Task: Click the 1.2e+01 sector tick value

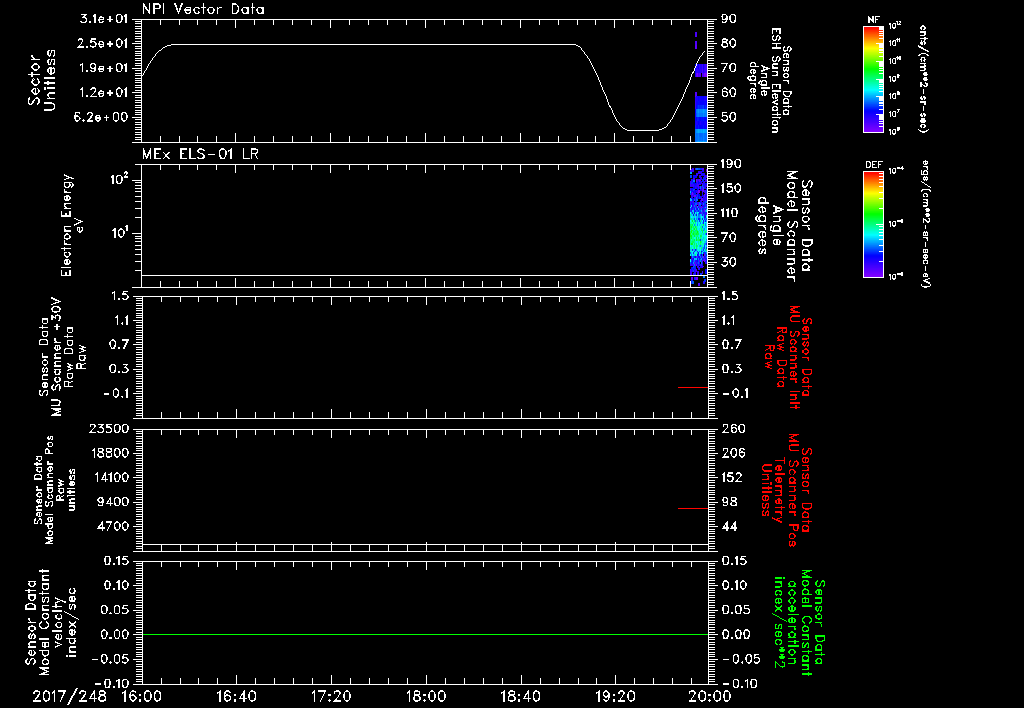Action: (x=104, y=93)
